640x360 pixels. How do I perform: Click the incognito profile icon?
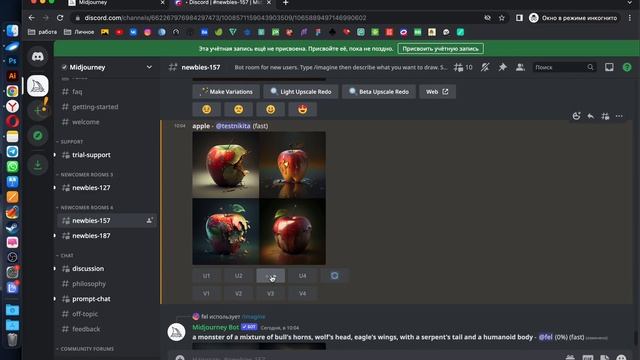pos(533,18)
